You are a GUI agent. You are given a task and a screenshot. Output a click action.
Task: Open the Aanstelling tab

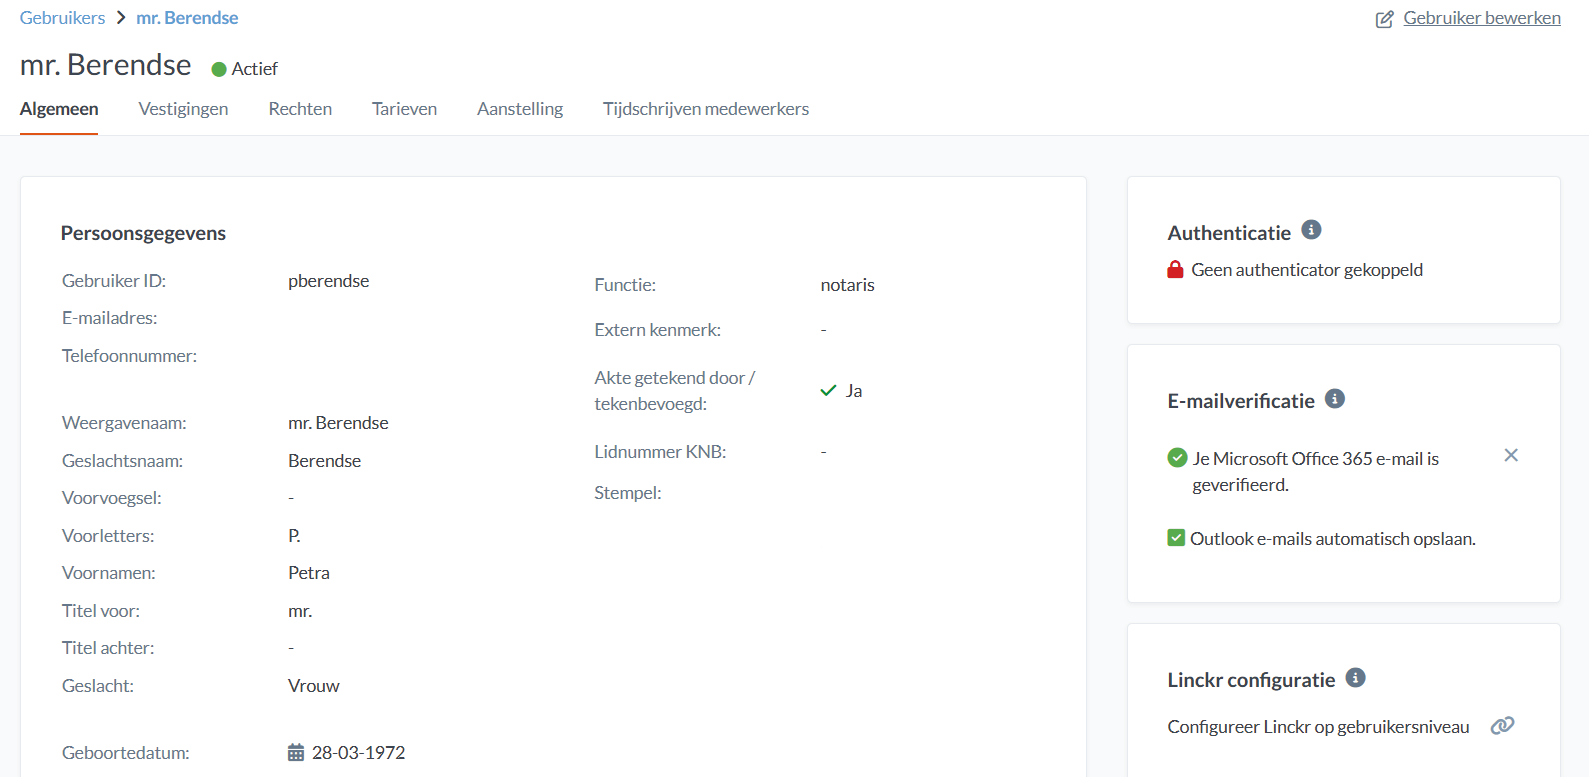point(520,109)
